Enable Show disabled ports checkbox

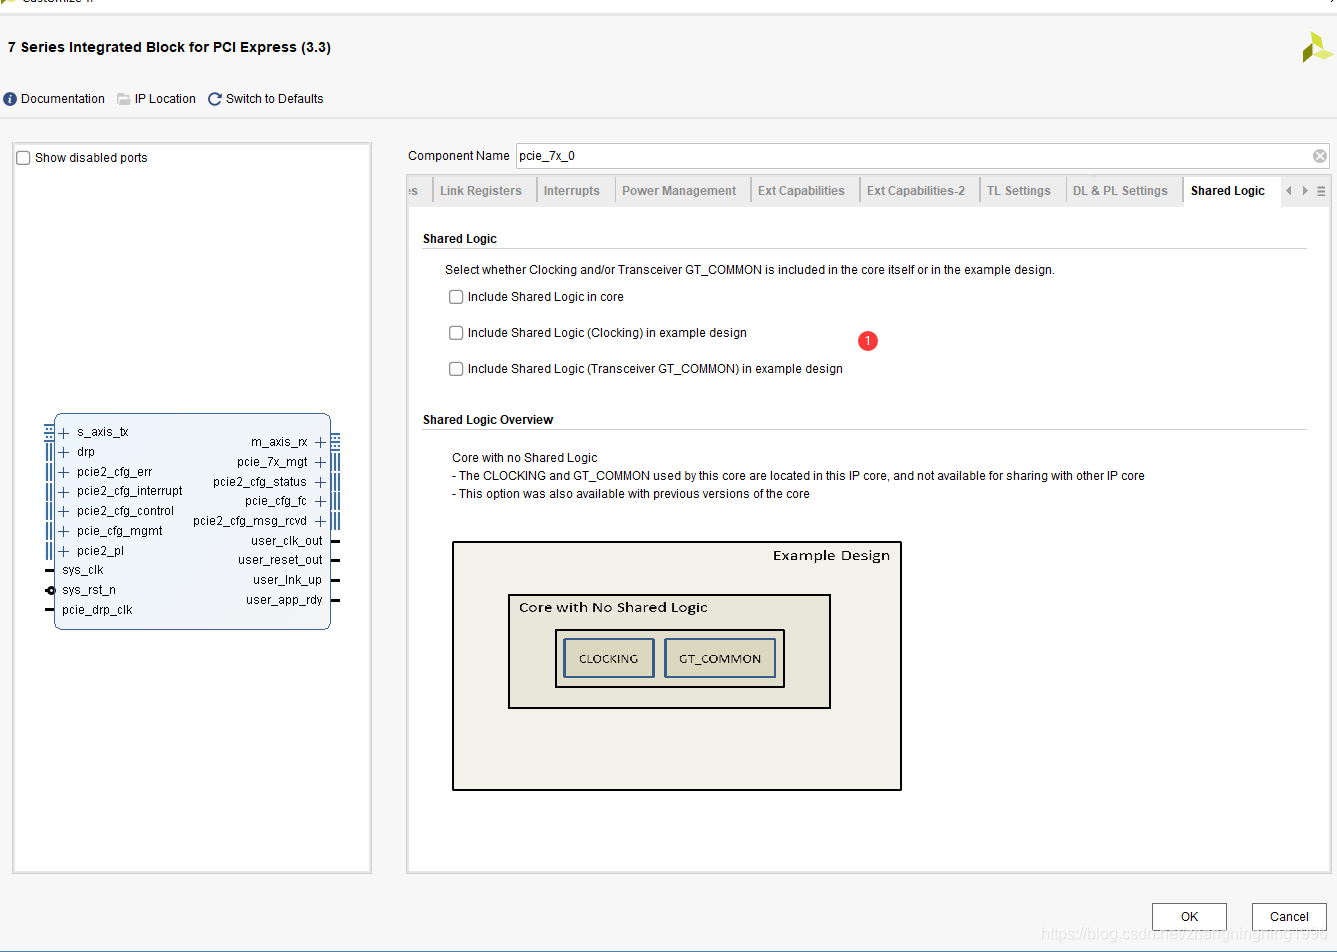pos(23,158)
